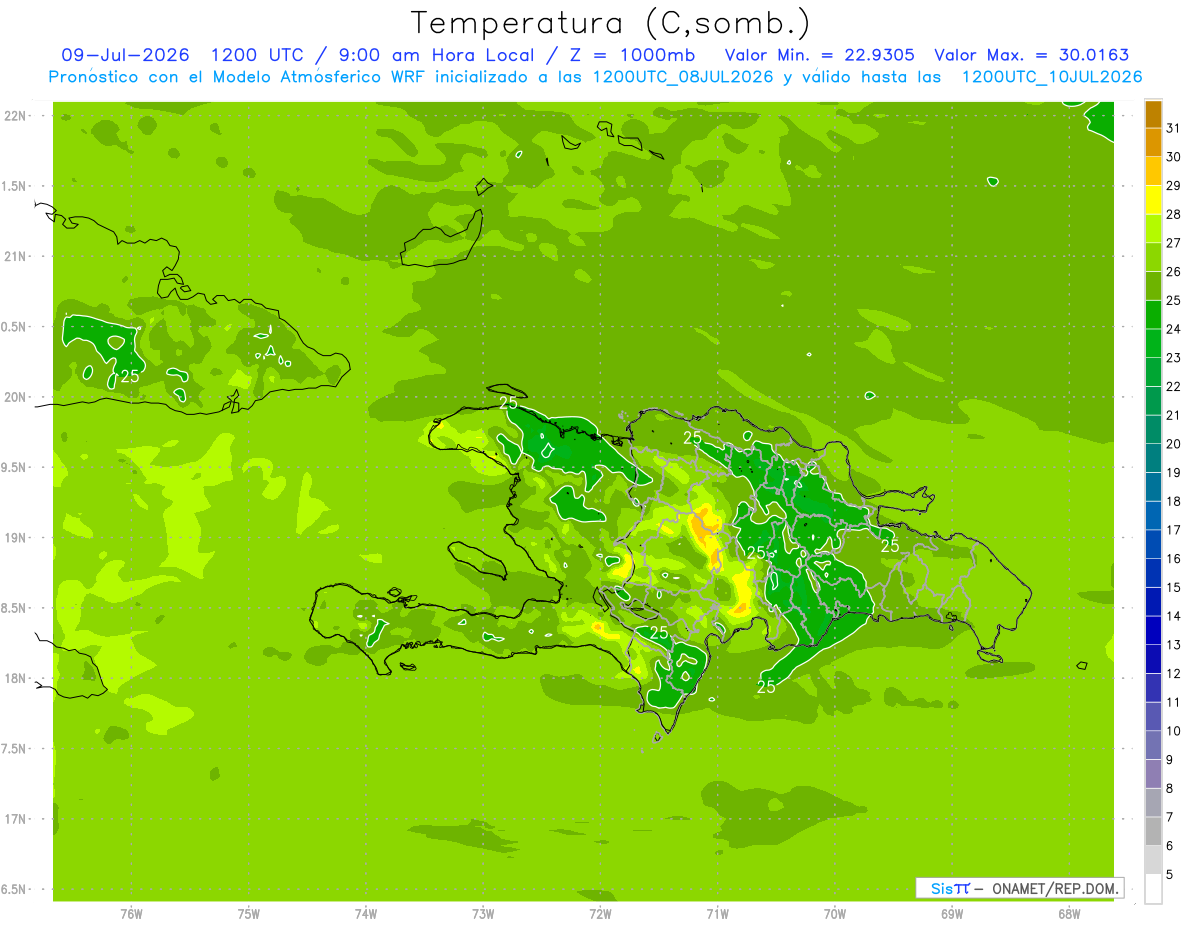The image size is (1200, 927).
Task: Click the "25" contour label over eastern Cuba
Action: click(130, 377)
